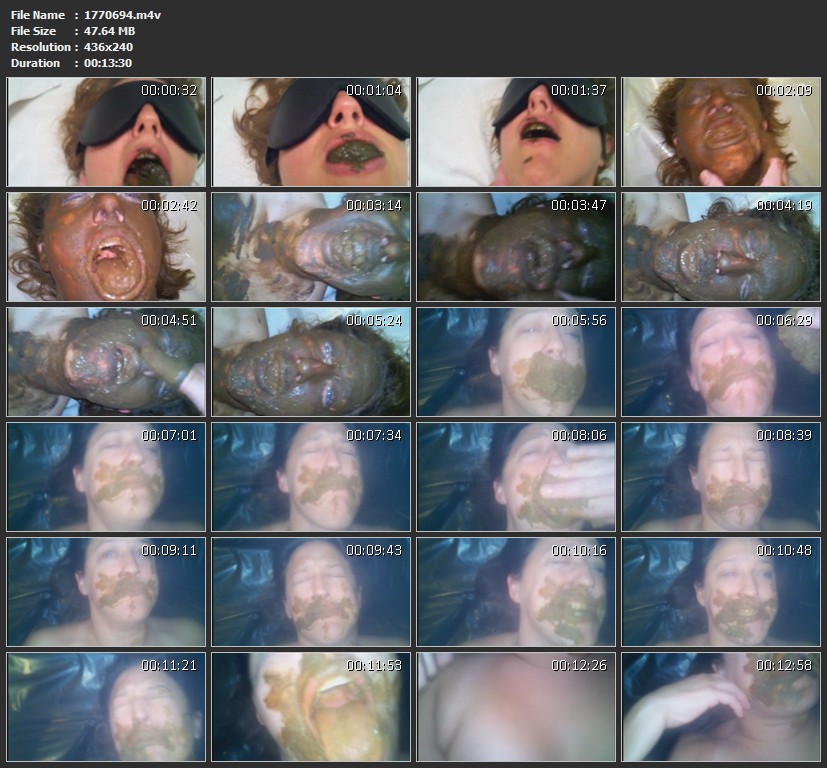
Task: Open the thumbnail labeled 00:09:11
Action: (106, 592)
